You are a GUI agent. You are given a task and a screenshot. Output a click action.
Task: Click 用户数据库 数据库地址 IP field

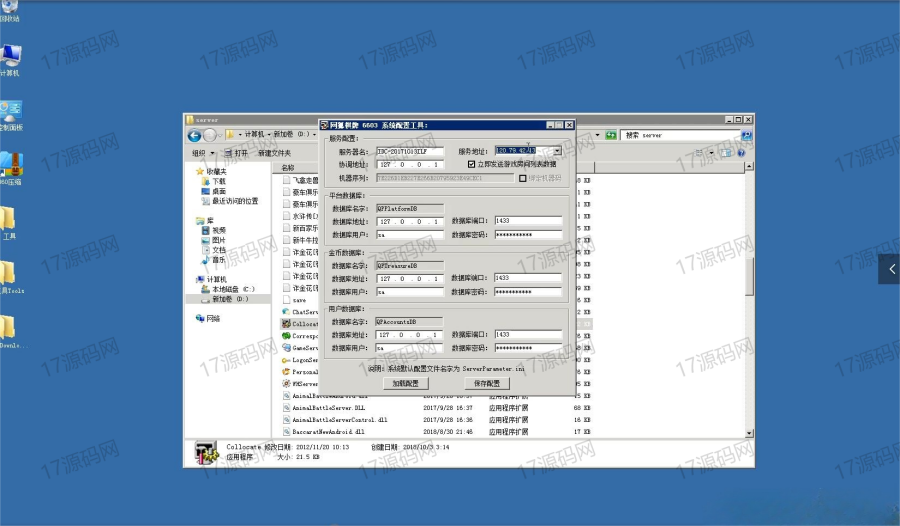click(409, 334)
